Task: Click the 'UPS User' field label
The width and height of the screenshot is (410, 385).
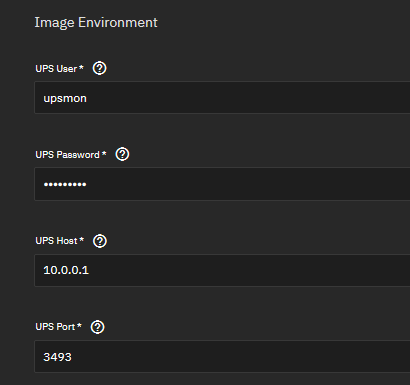Action: 56,69
